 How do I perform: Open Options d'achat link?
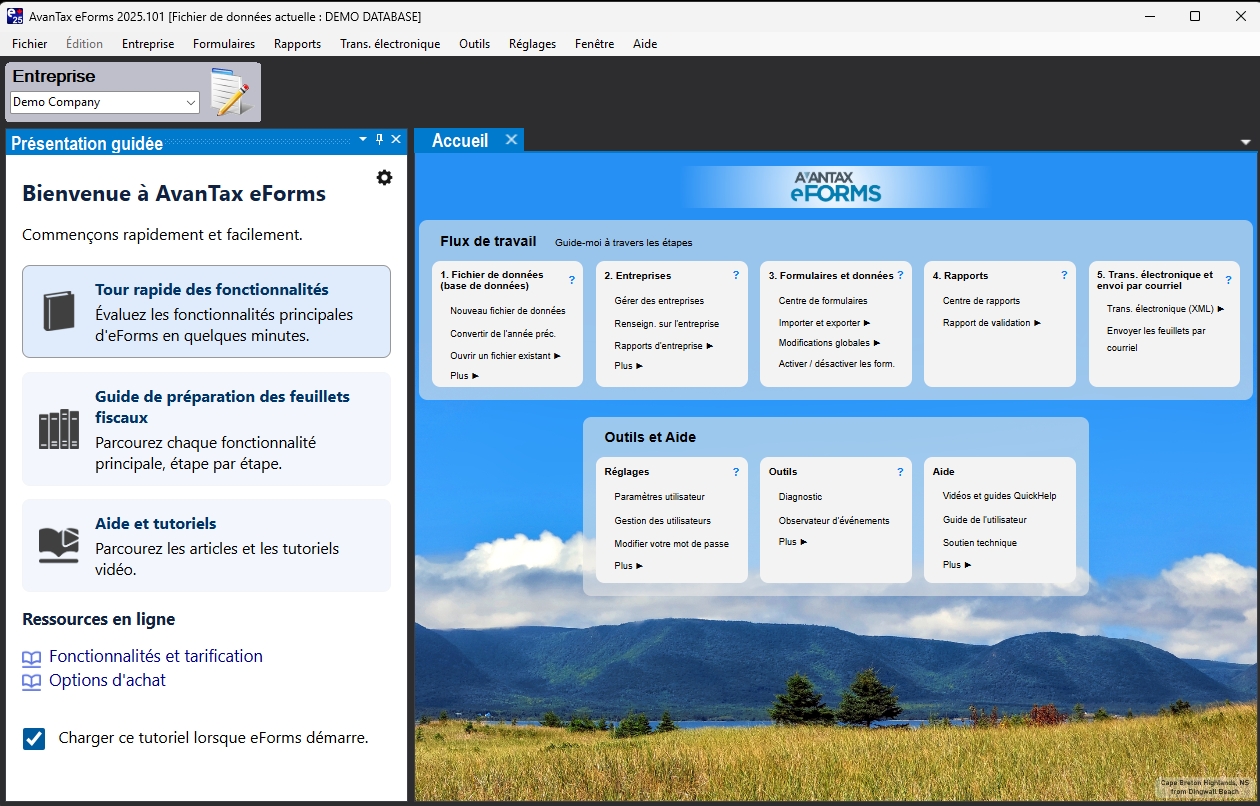pyautogui.click(x=108, y=681)
